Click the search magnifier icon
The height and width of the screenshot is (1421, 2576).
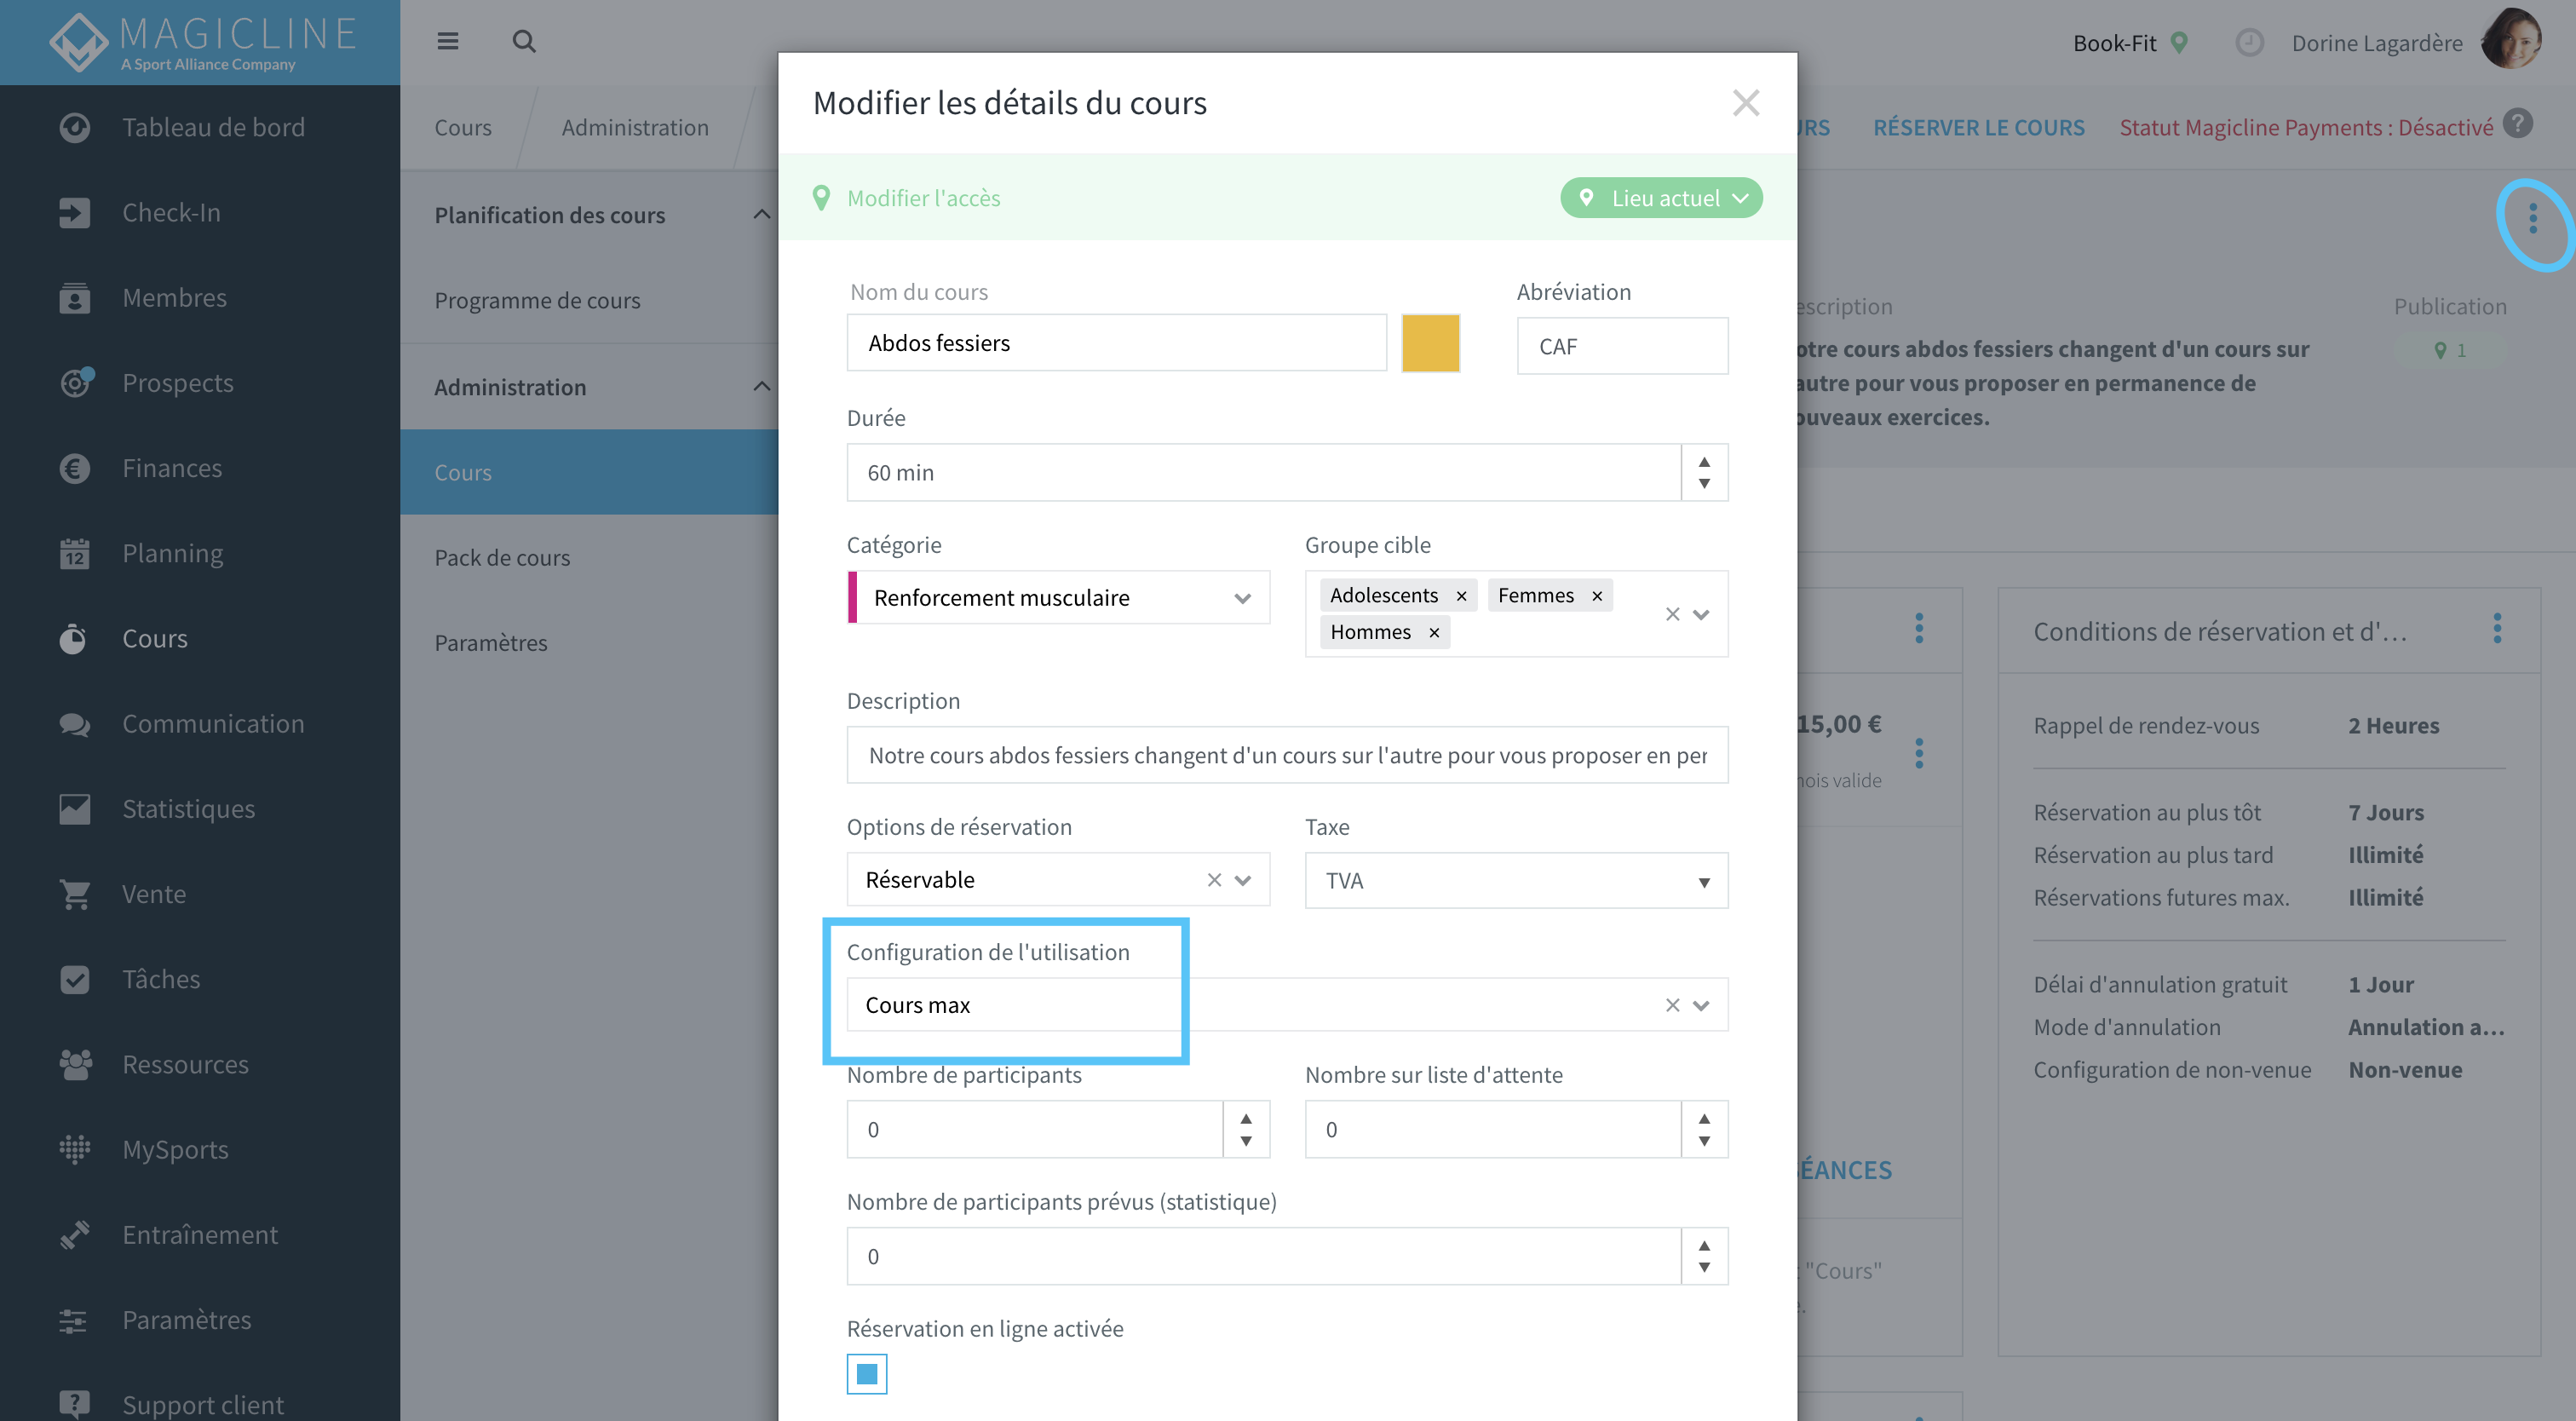[524, 41]
